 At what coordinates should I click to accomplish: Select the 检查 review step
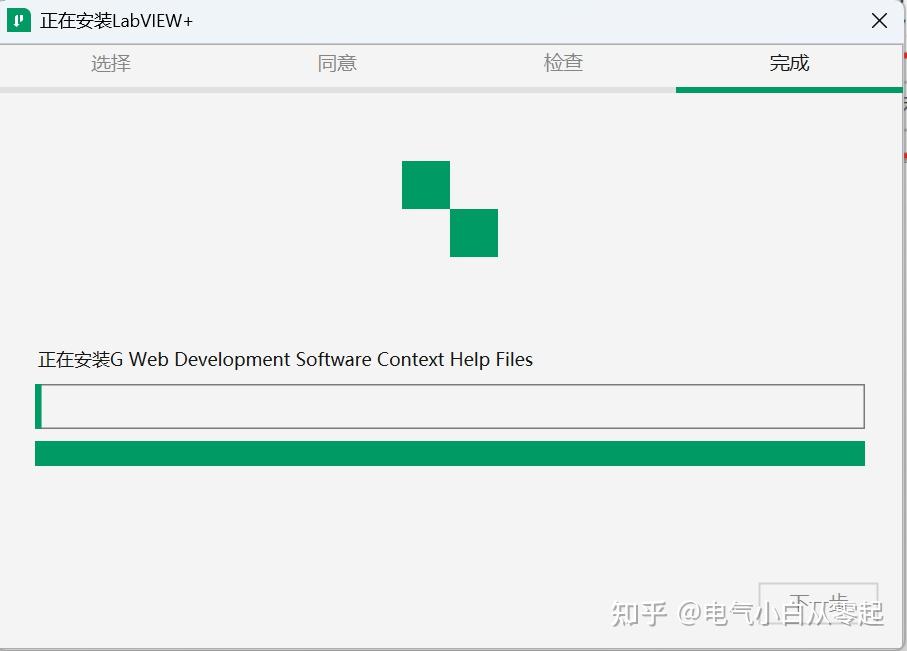[563, 62]
